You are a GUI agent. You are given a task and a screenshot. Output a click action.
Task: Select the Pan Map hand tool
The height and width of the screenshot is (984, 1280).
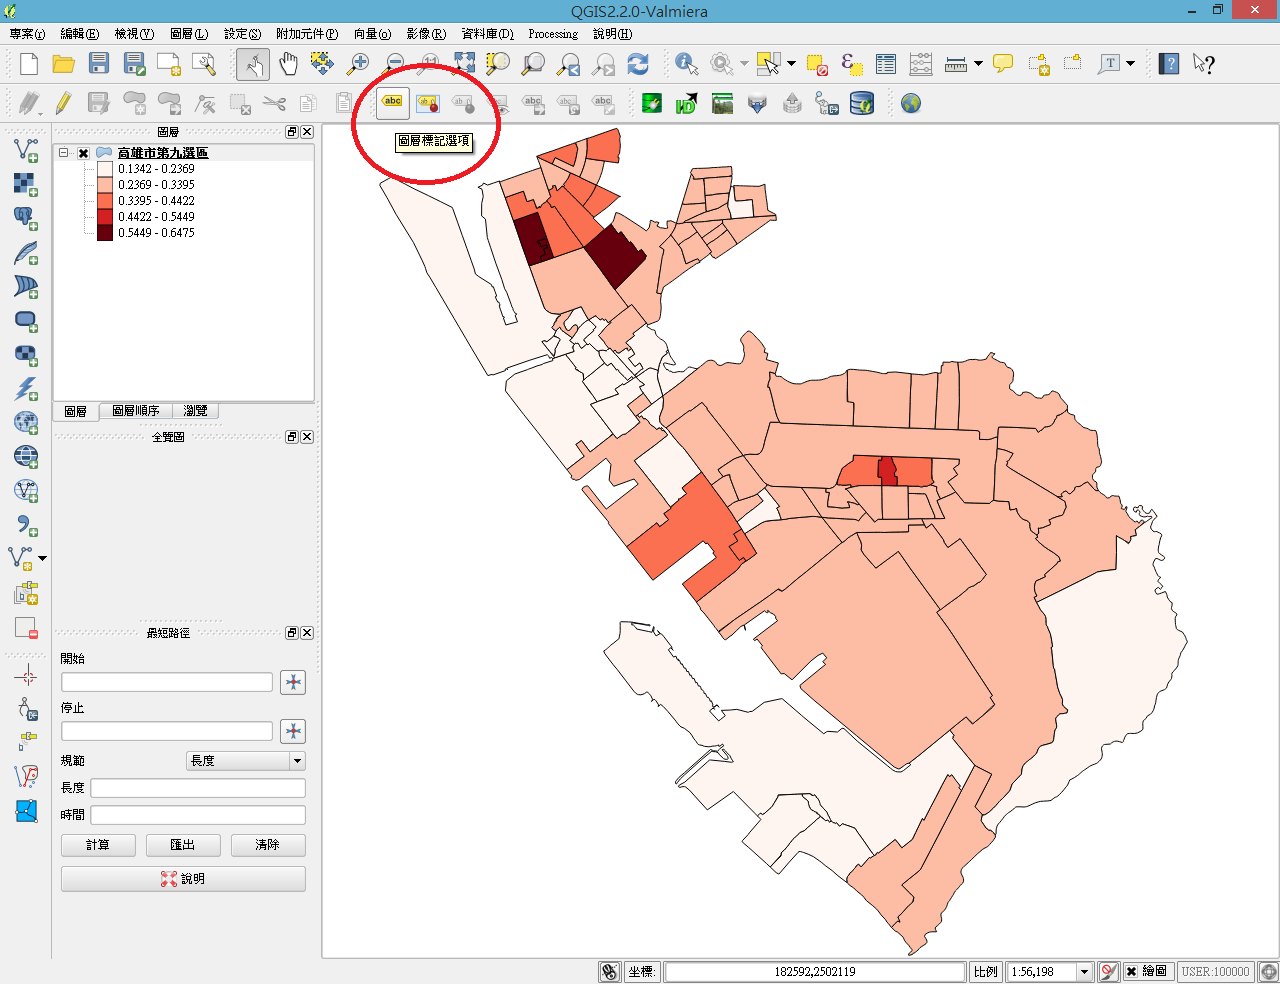click(x=289, y=64)
